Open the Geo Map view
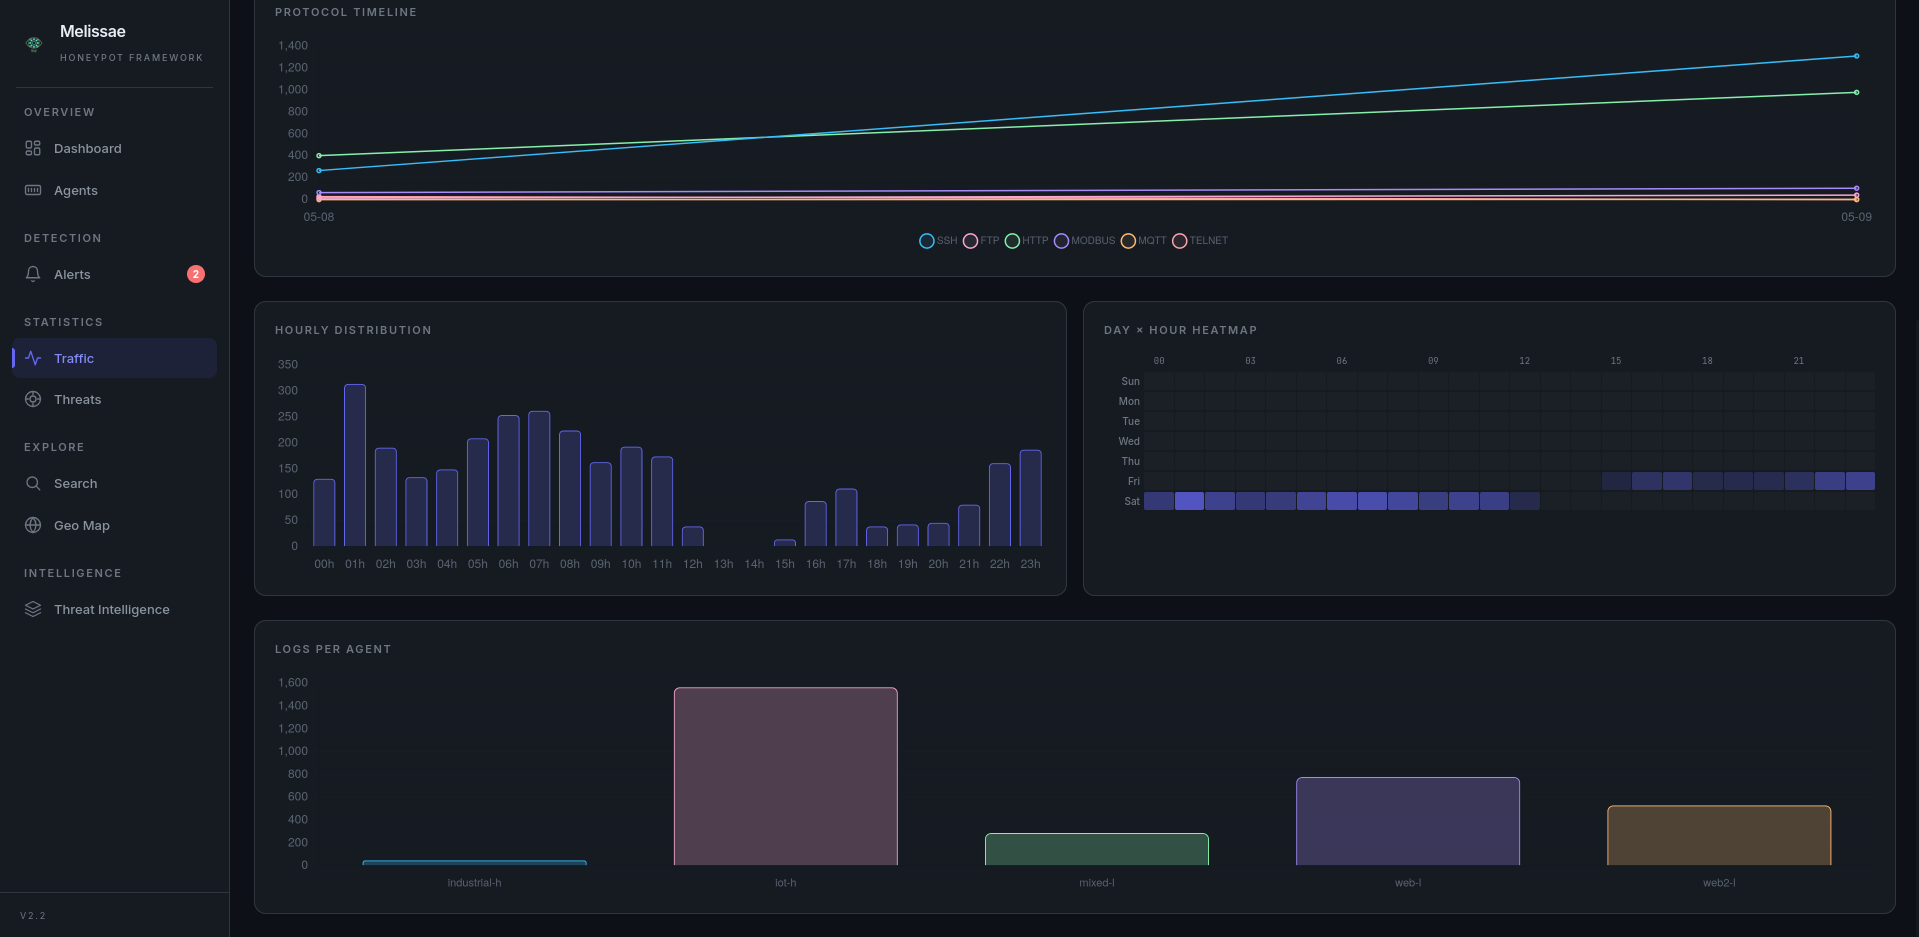The width and height of the screenshot is (1919, 937). (x=114, y=525)
